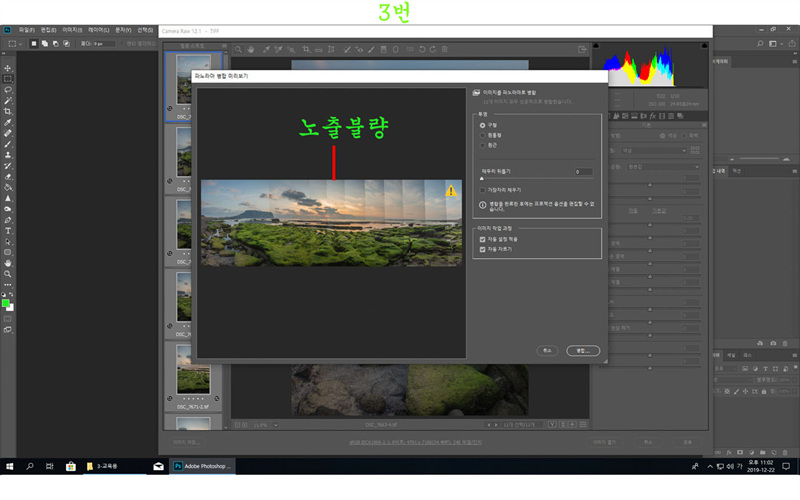Screen dimensions: 800x500
Task: Select the Clone Stamp tool
Action: (x=8, y=155)
